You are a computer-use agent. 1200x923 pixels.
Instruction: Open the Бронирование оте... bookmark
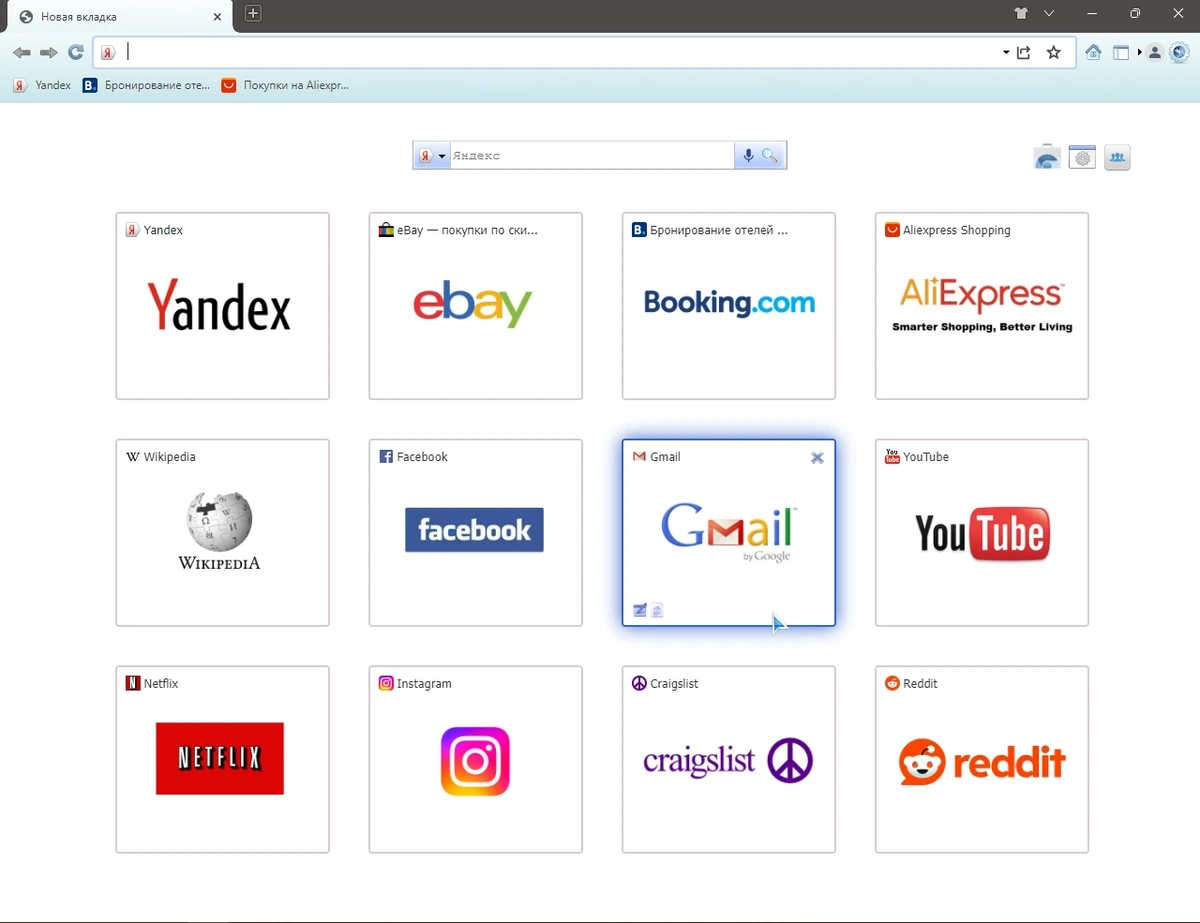click(147, 85)
